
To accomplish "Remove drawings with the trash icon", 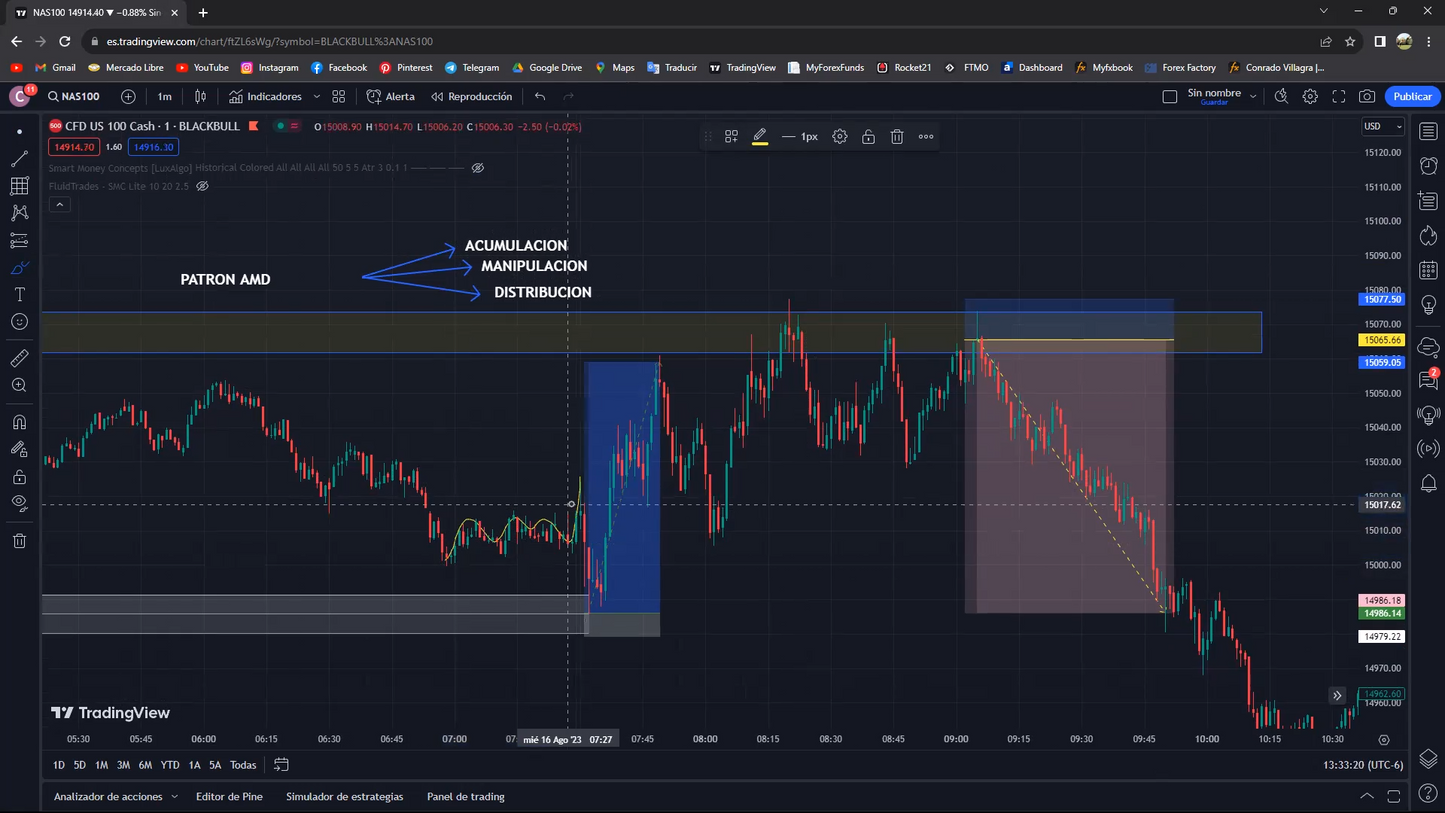I will (19, 541).
